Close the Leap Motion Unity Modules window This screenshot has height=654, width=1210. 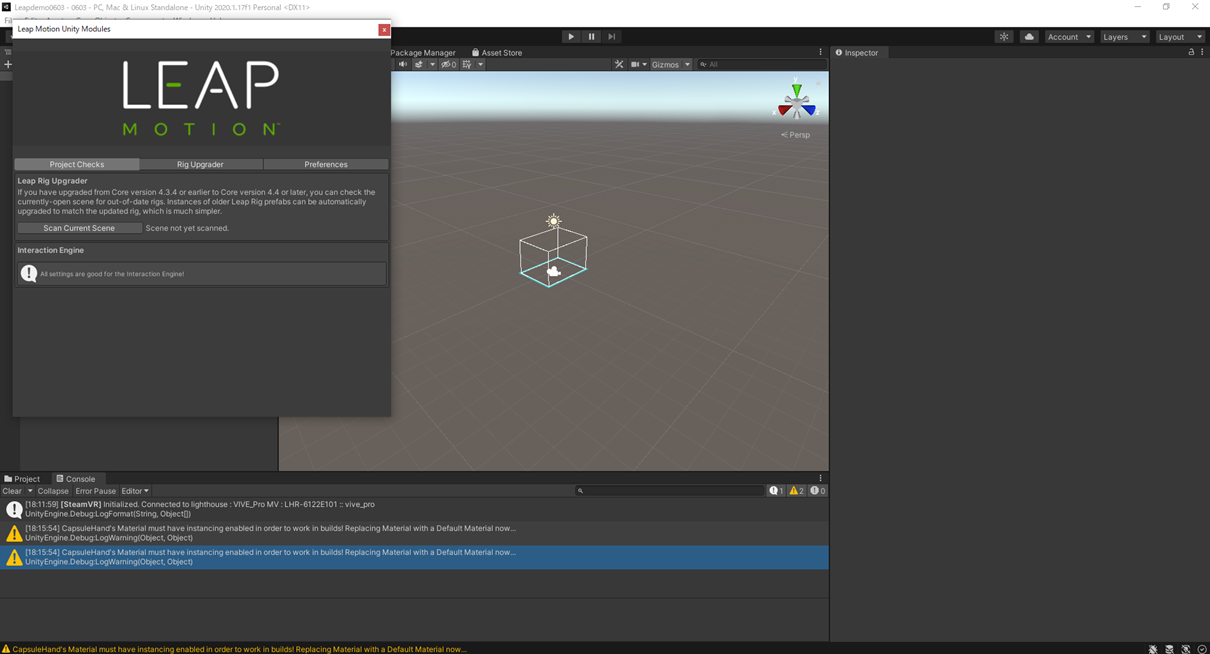point(384,30)
